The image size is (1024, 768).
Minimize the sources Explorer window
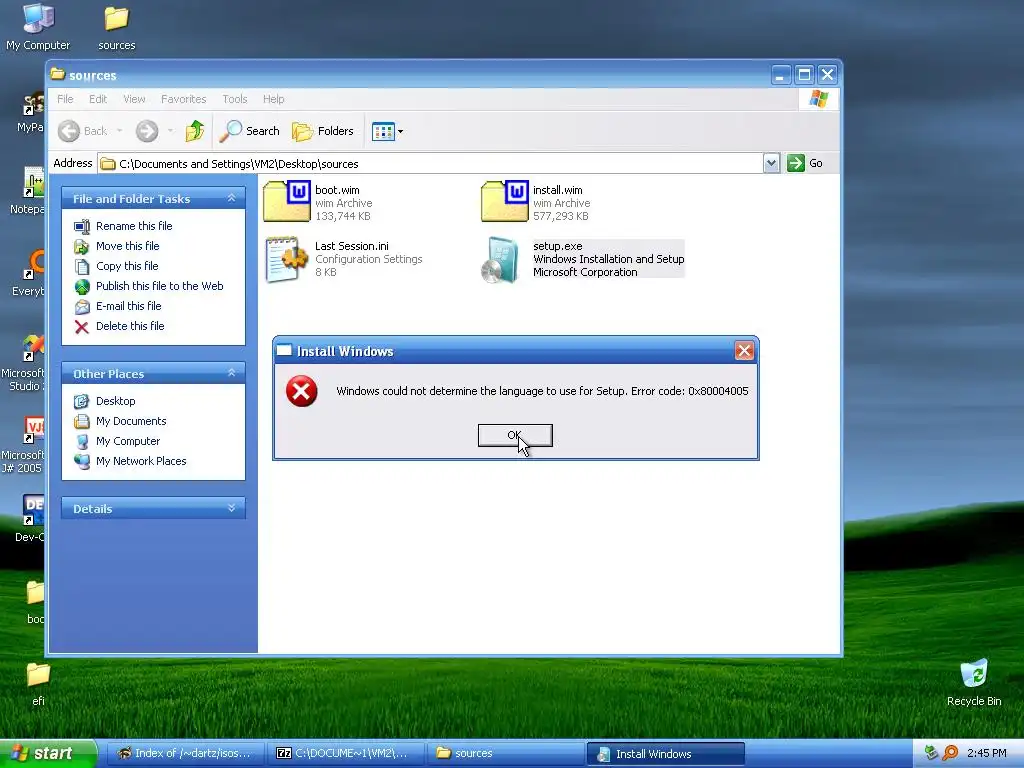[780, 75]
